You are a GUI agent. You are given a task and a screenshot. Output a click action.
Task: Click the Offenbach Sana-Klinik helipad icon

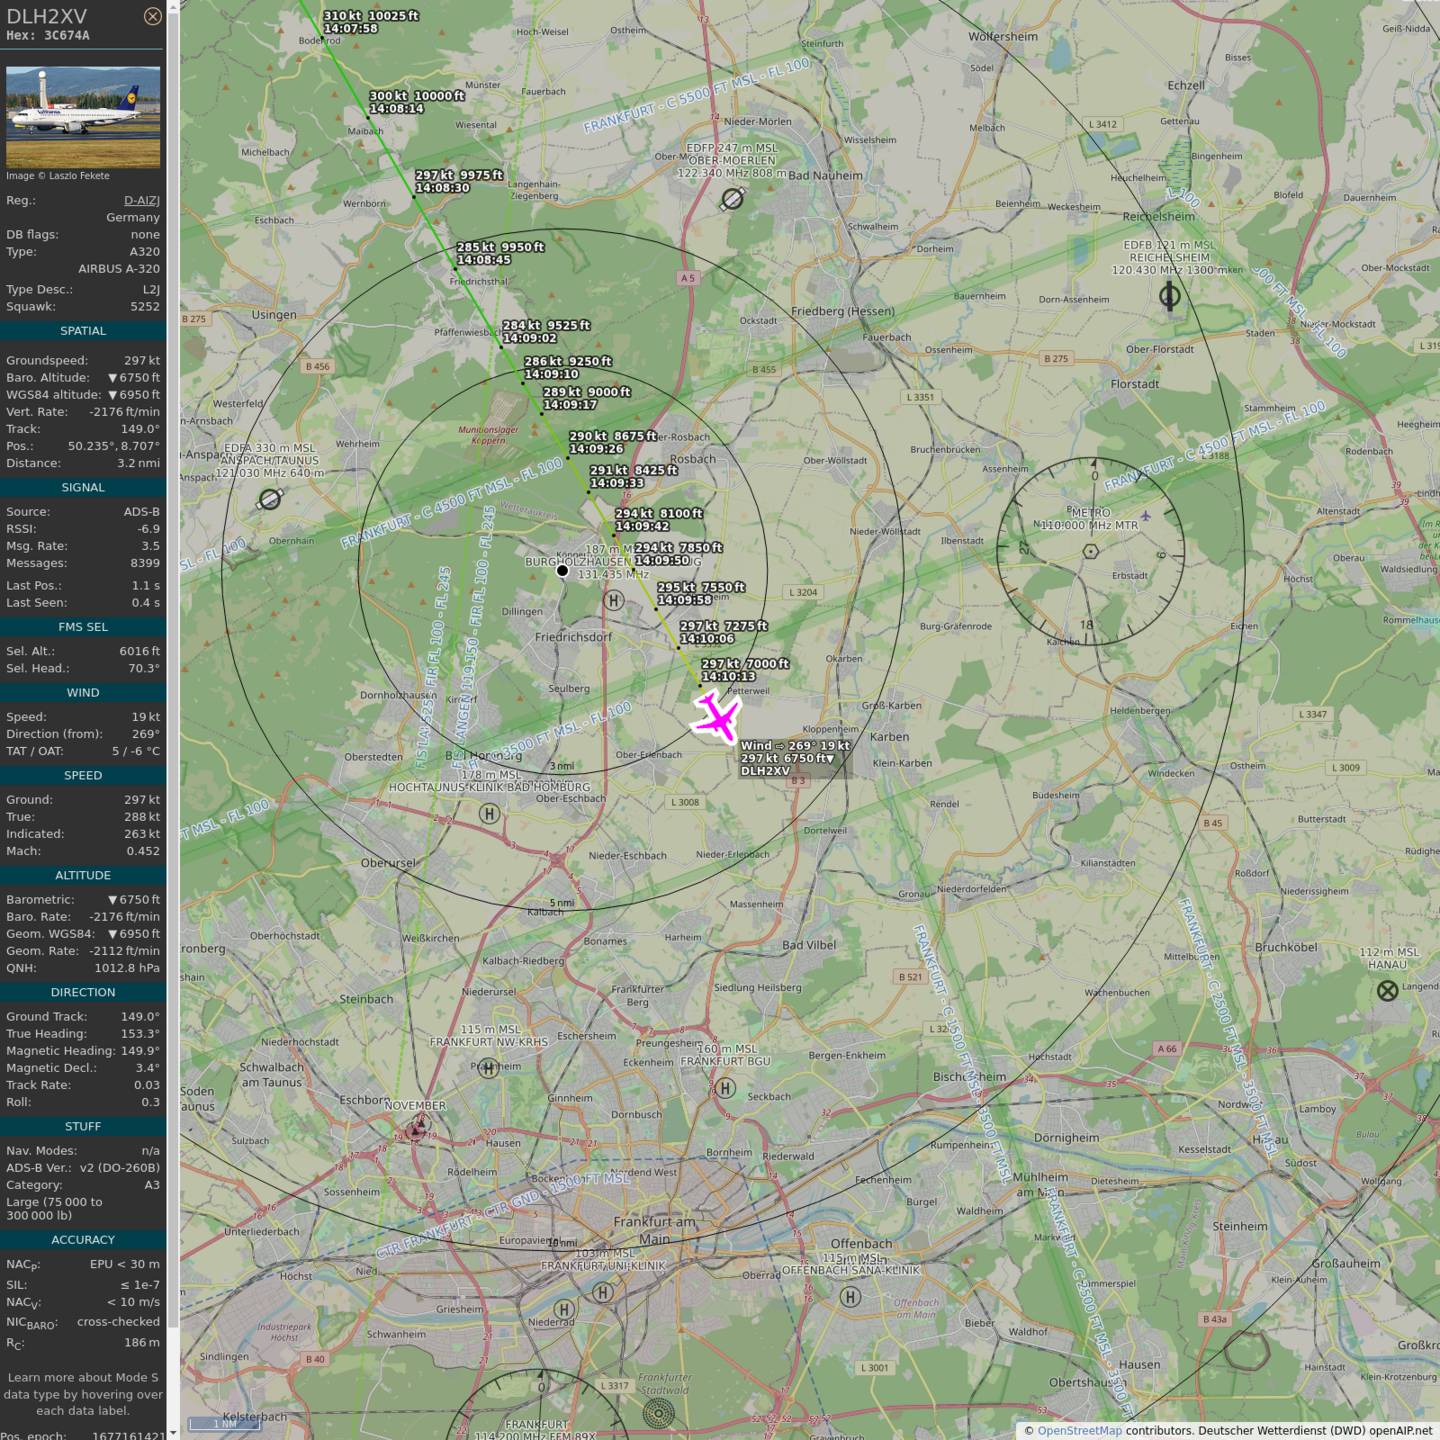click(x=850, y=1297)
